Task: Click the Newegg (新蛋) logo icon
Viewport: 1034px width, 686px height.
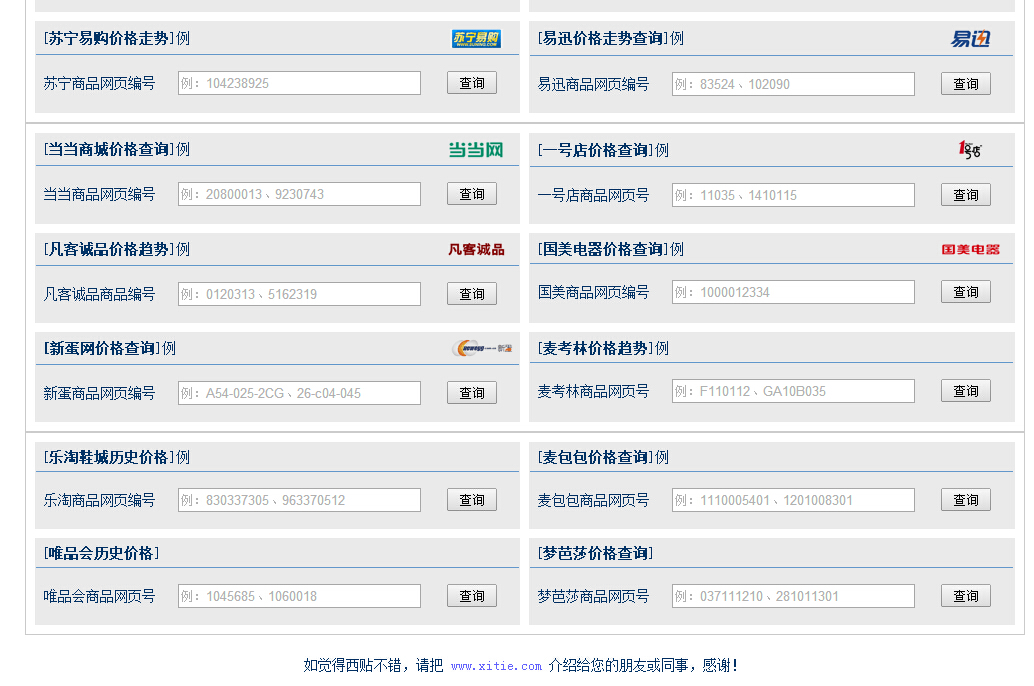Action: tap(481, 348)
